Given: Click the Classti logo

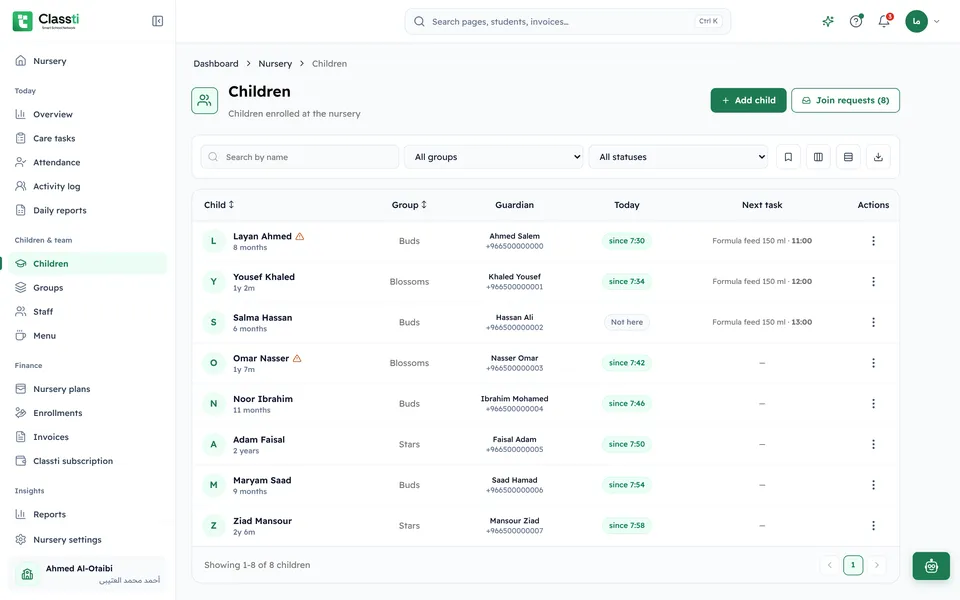Looking at the screenshot, I should pos(46,21).
